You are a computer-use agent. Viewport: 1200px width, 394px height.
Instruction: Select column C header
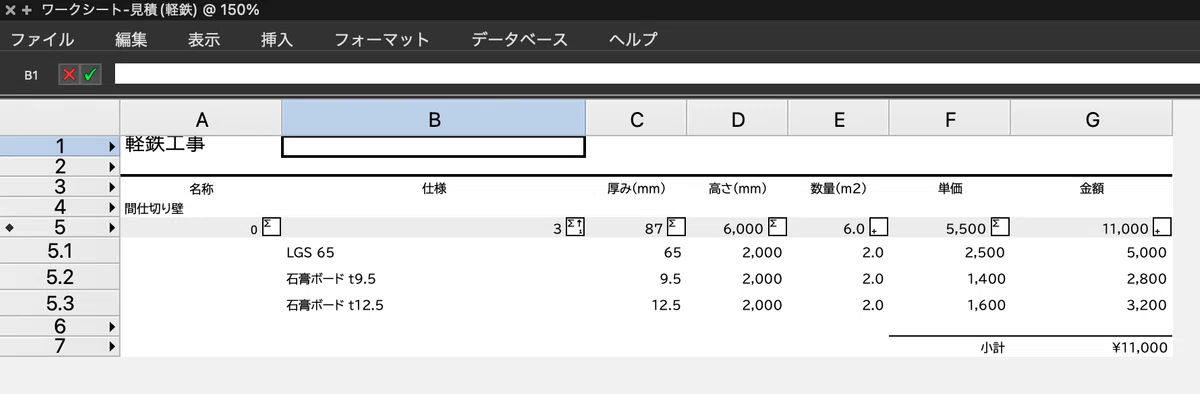pyautogui.click(x=636, y=118)
